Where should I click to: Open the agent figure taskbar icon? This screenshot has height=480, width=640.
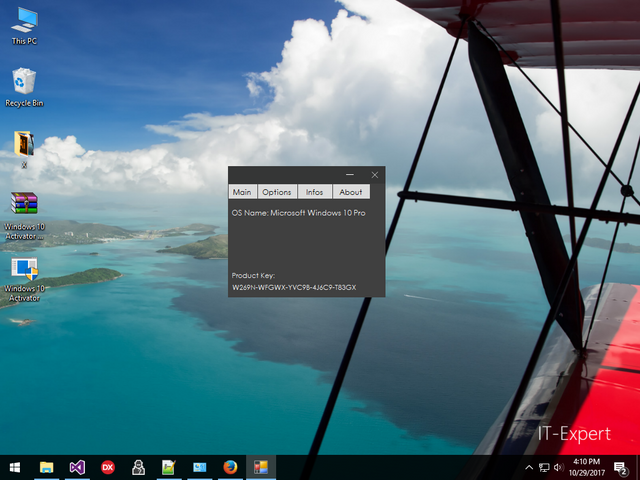tap(138, 467)
